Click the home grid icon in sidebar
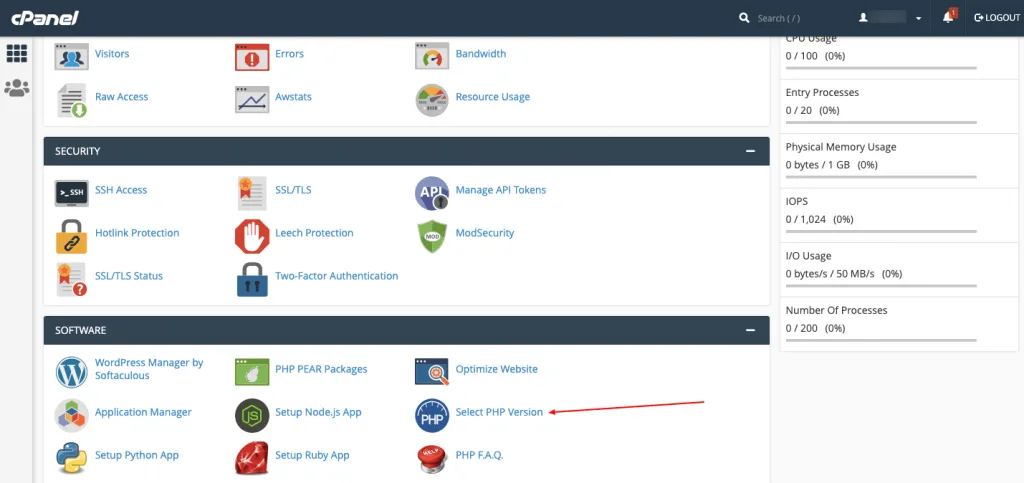Screen dimensions: 1024x483 click(17, 54)
